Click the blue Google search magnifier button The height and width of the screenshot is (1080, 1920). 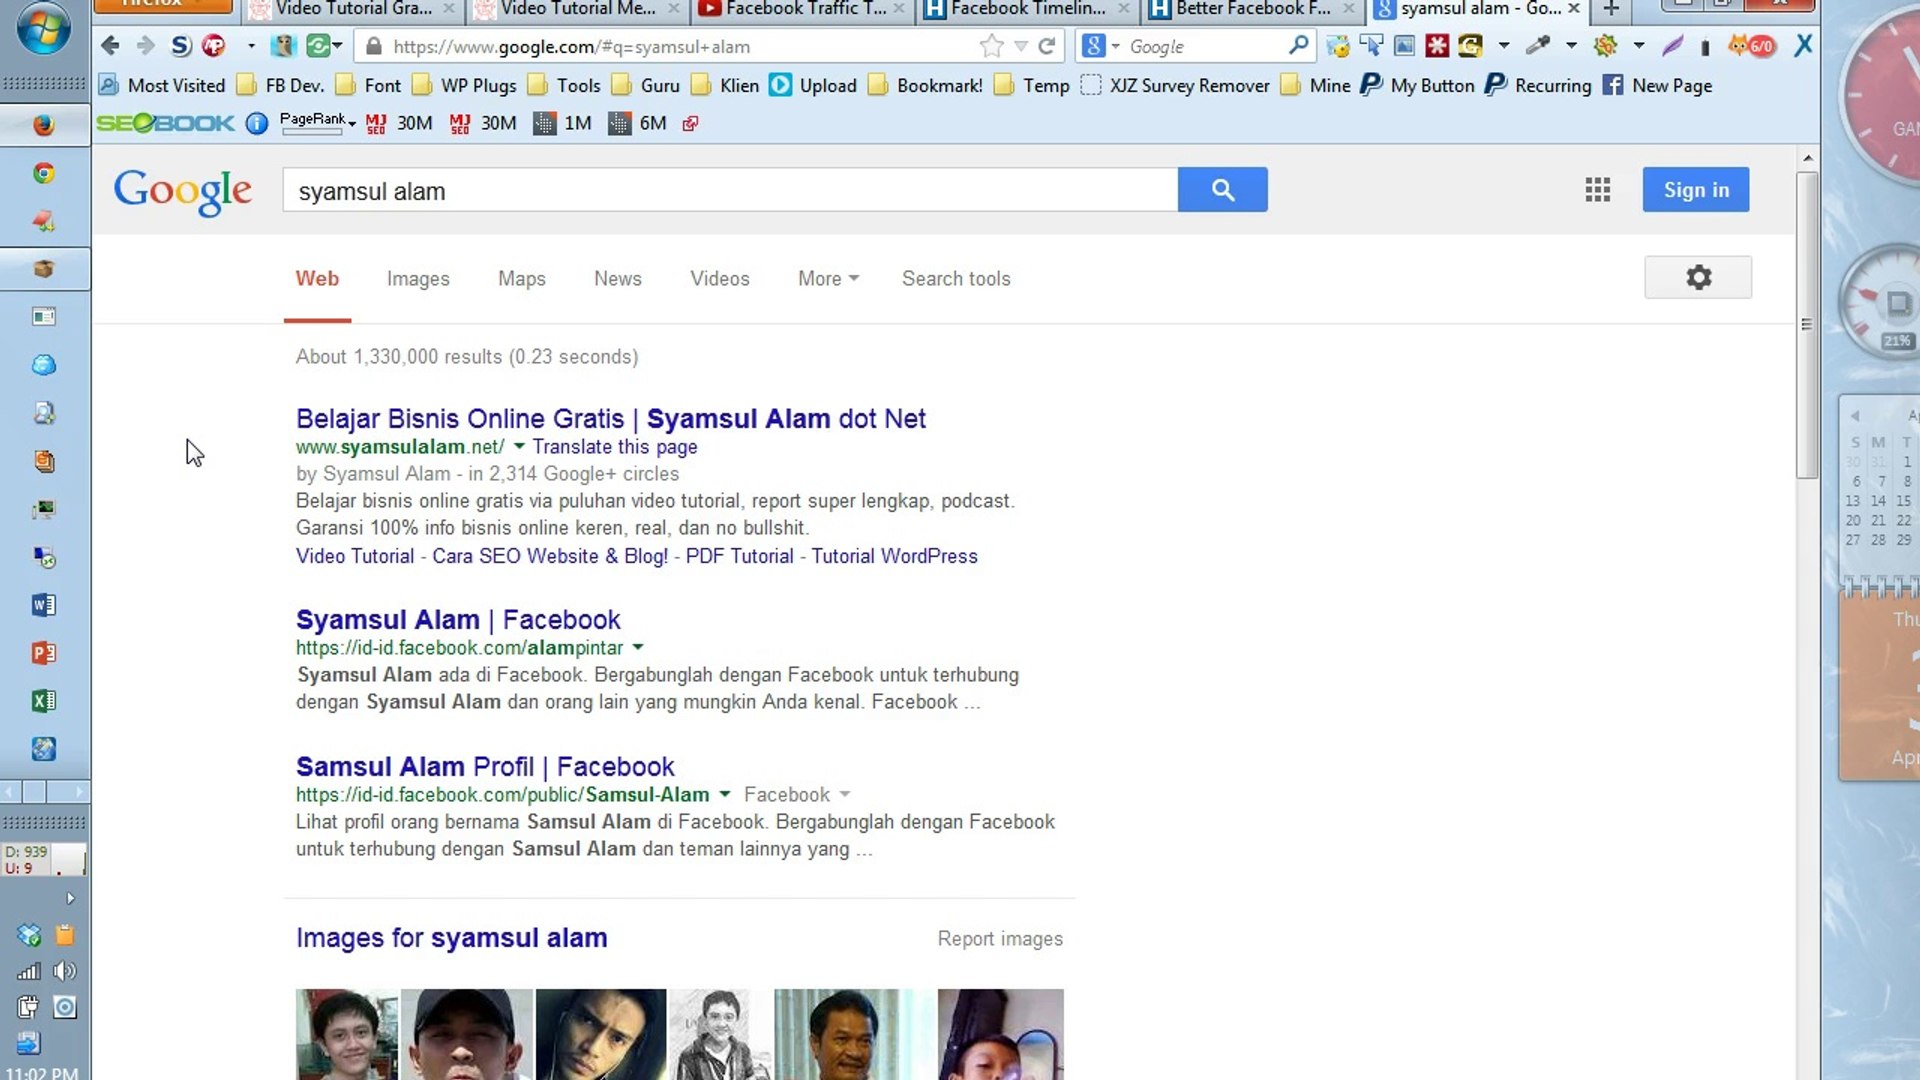[1222, 190]
